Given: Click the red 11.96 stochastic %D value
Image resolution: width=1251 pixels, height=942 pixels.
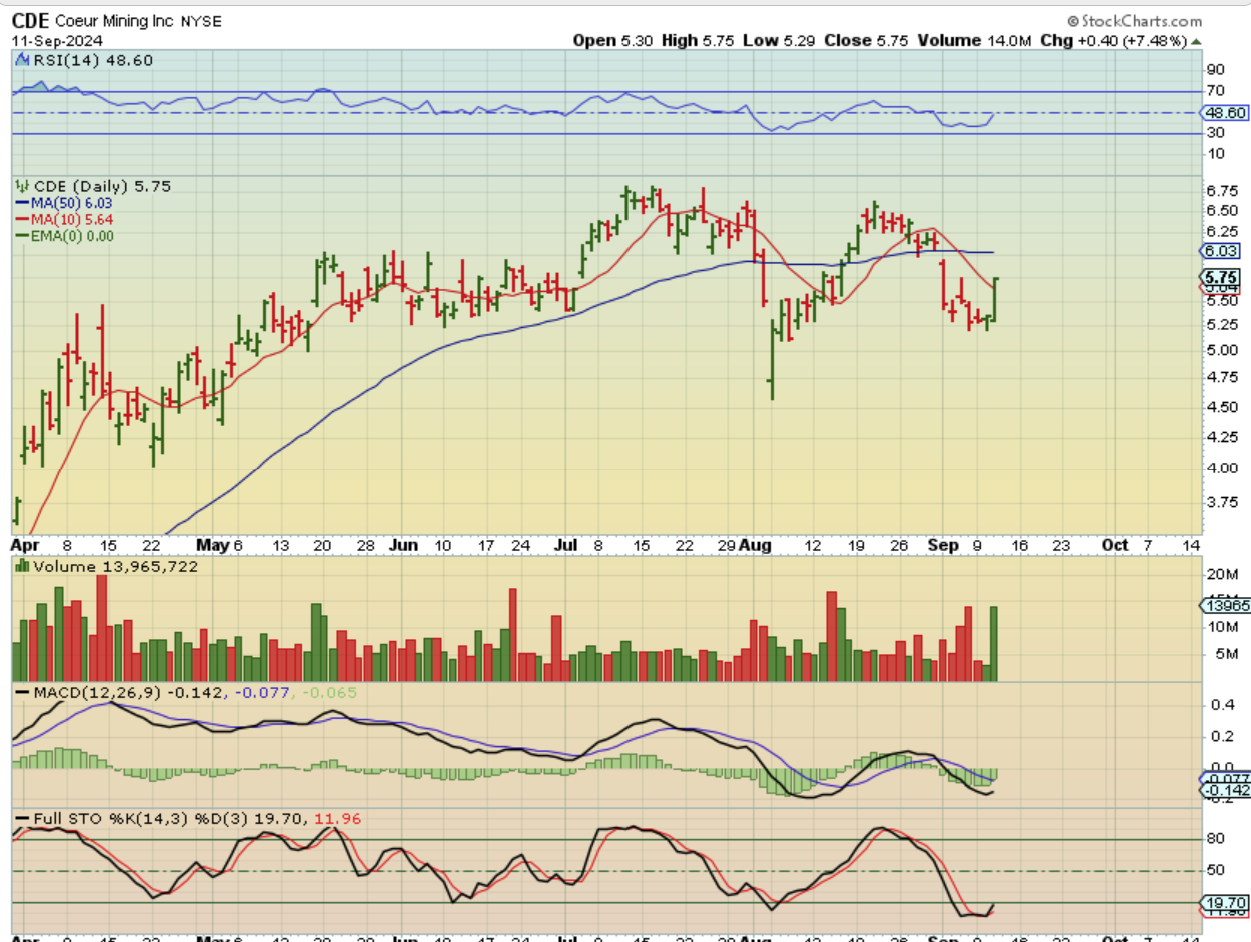Looking at the screenshot, I should pyautogui.click(x=337, y=818).
